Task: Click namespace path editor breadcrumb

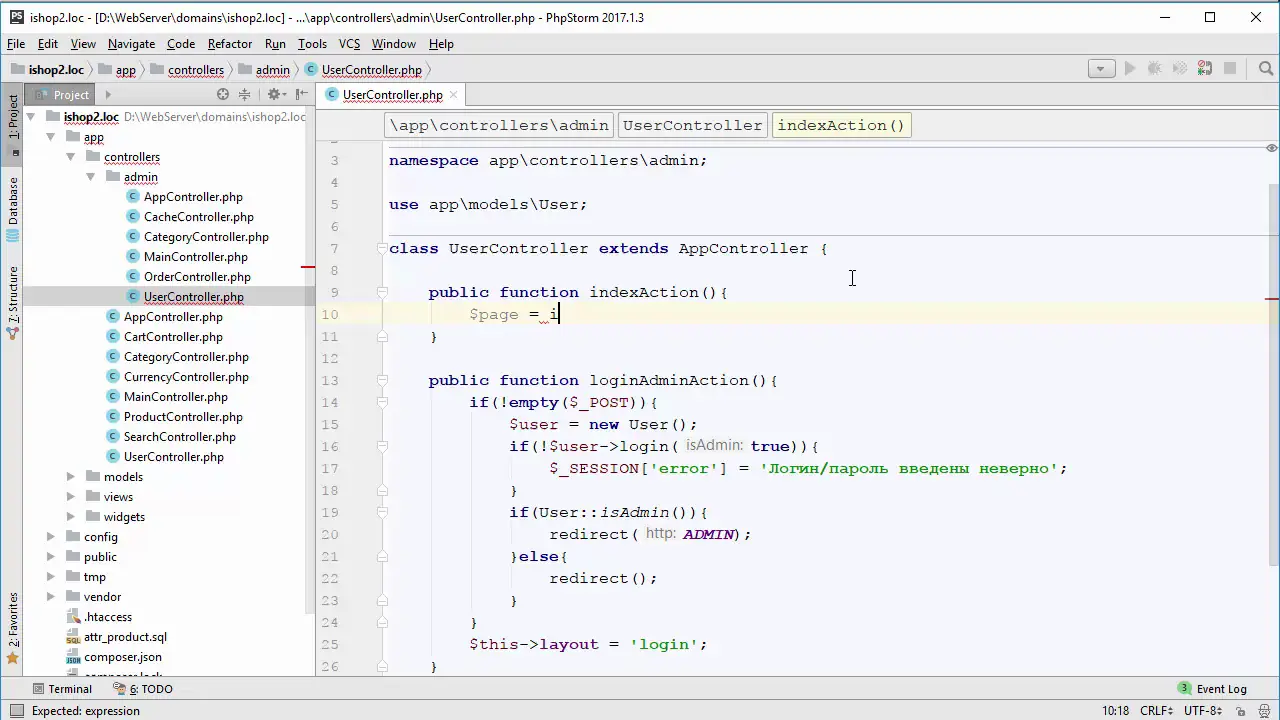Action: [499, 125]
